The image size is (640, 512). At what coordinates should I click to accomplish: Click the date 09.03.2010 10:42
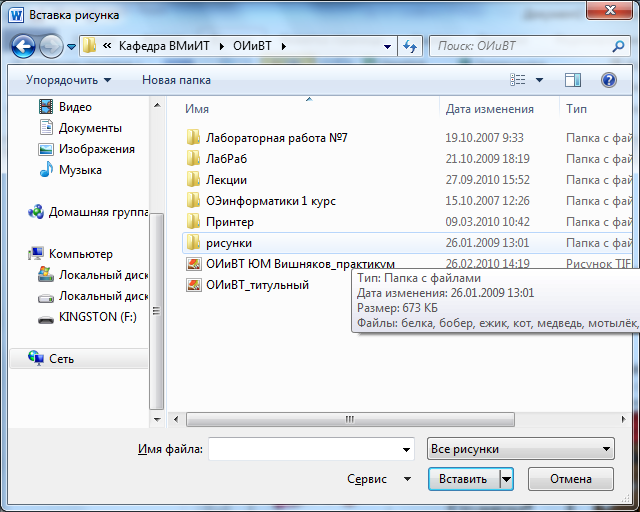[x=487, y=222]
